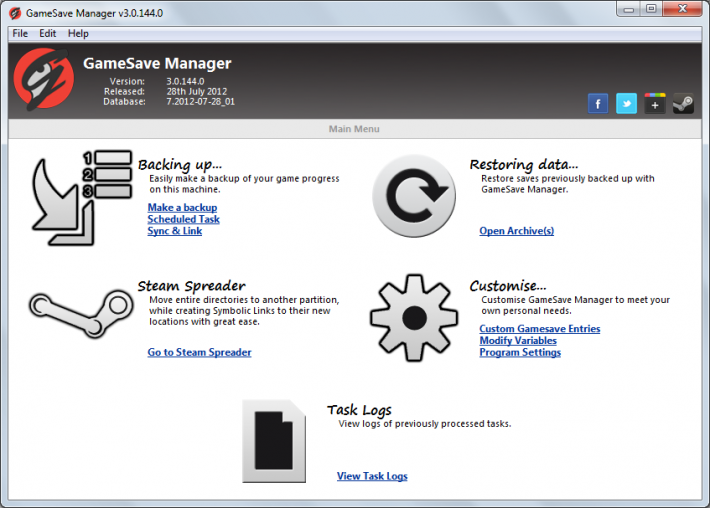Click Open Archive(s) link
This screenshot has height=508, width=710.
[x=517, y=231]
